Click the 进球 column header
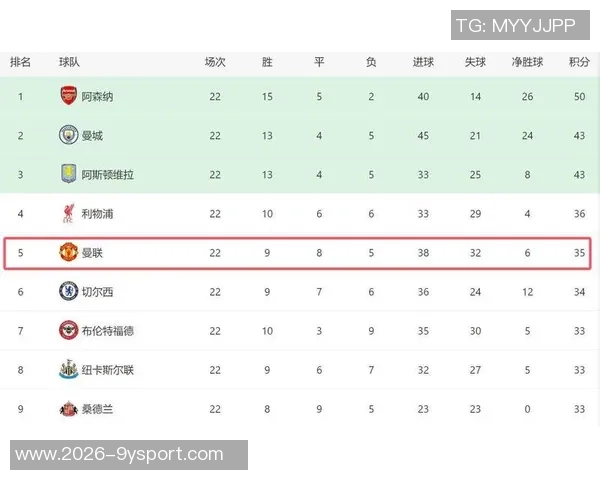The width and height of the screenshot is (600, 480). (x=423, y=62)
